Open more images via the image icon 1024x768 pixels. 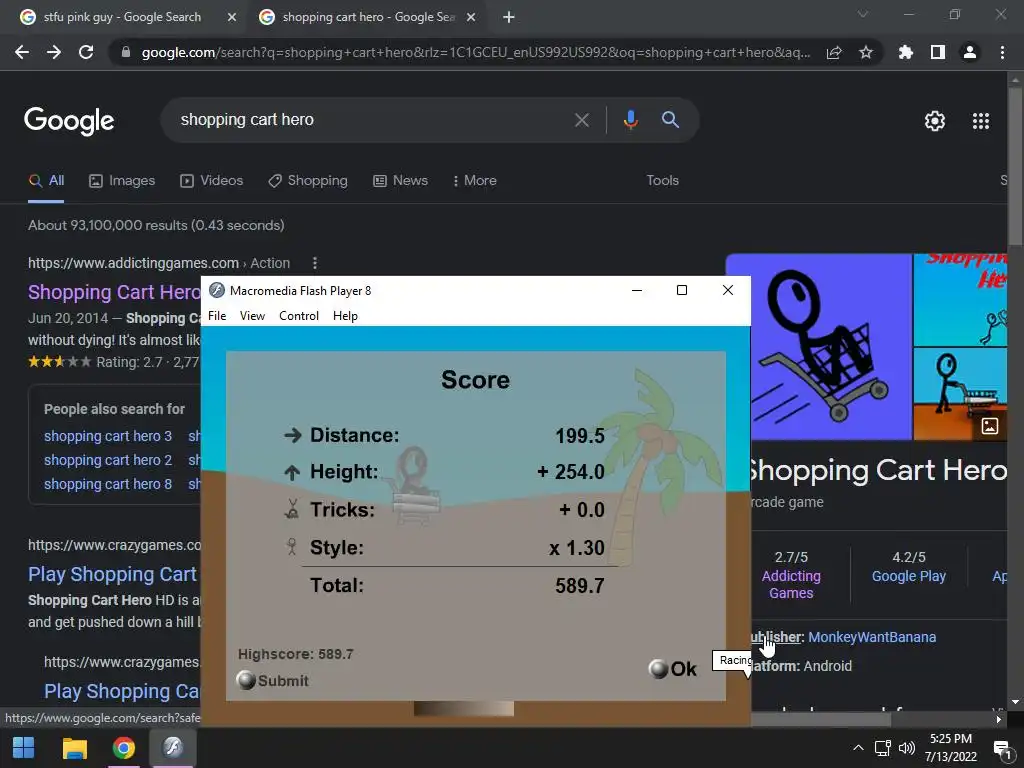point(989,426)
